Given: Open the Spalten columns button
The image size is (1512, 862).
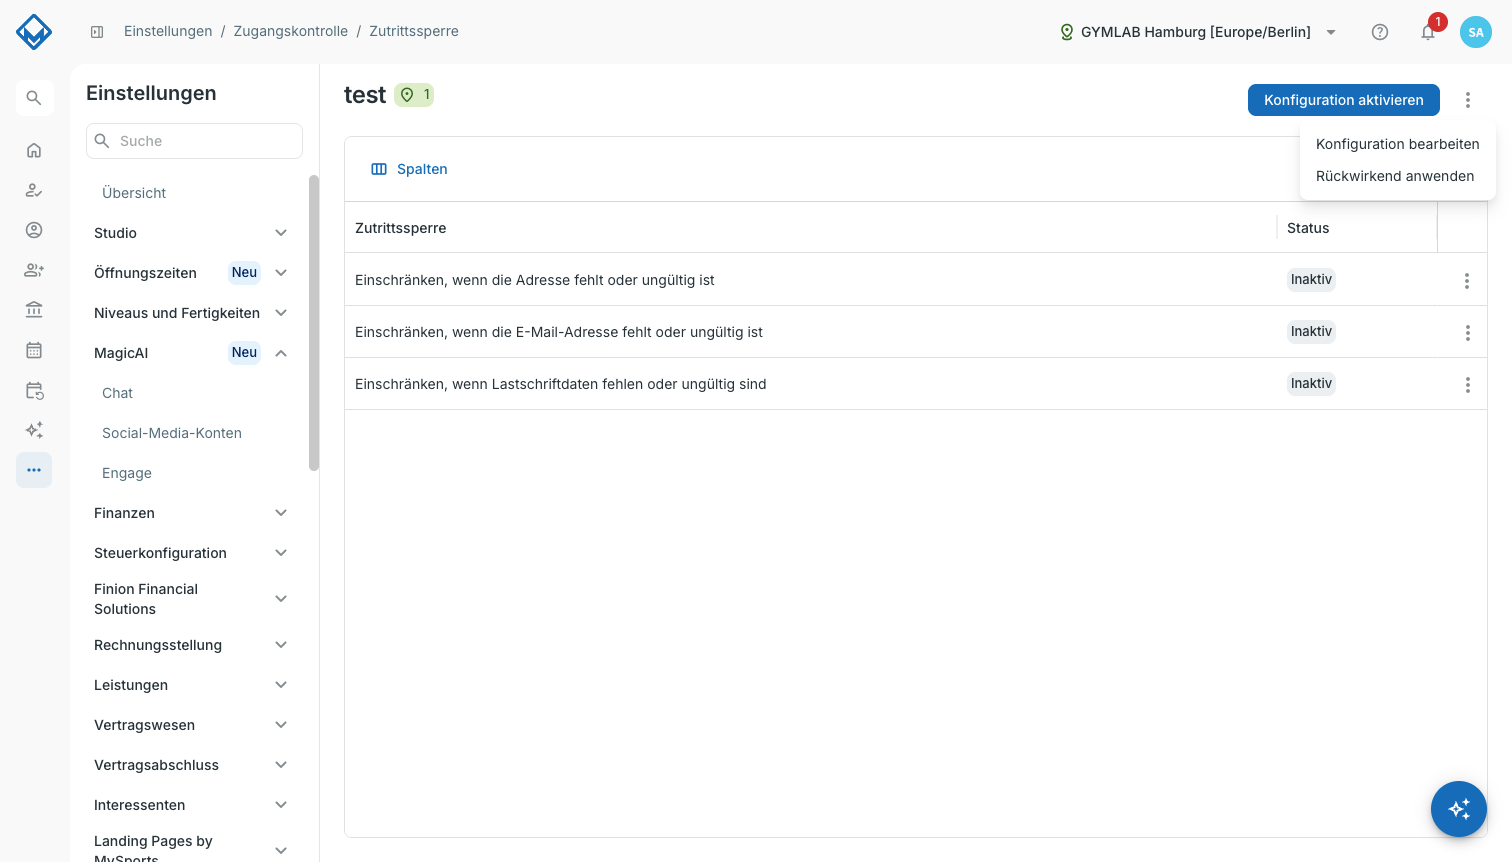Looking at the screenshot, I should [409, 169].
